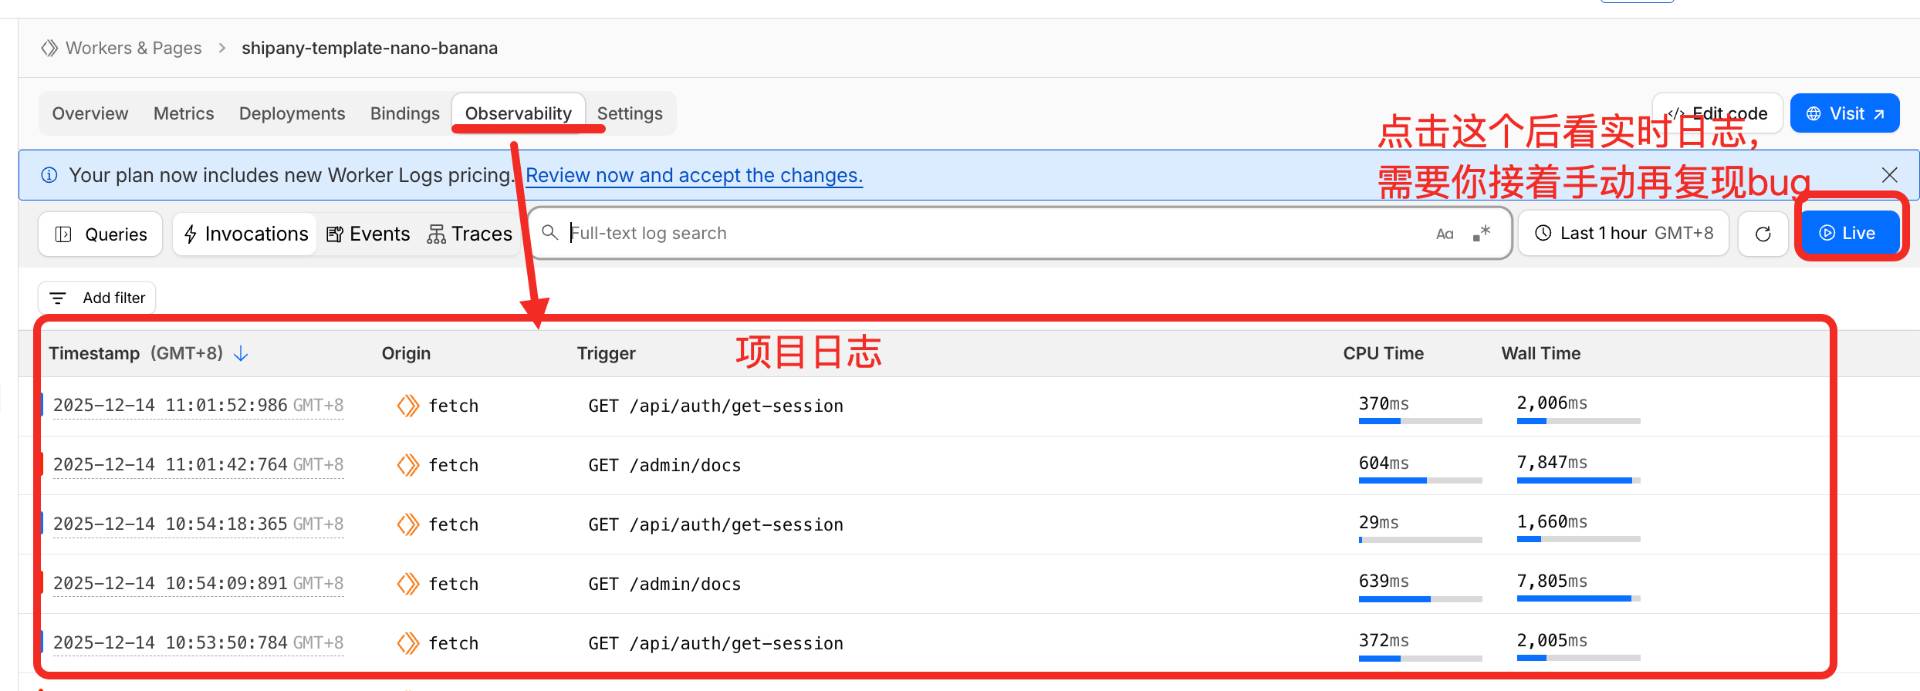This screenshot has height=691, width=1920.
Task: Dismiss the Worker Logs pricing banner
Action: point(1889,175)
